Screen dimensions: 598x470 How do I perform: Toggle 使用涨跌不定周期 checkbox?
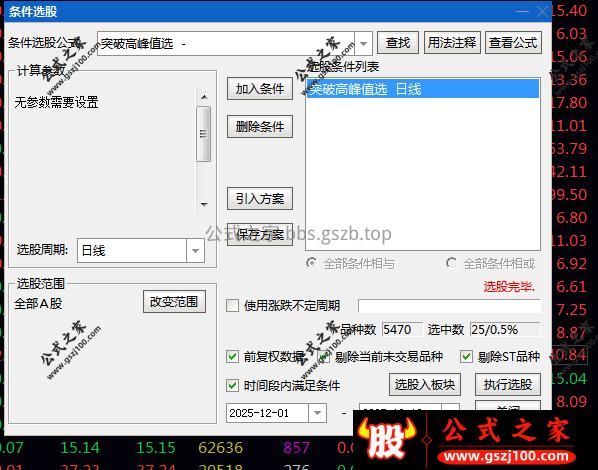tap(232, 305)
